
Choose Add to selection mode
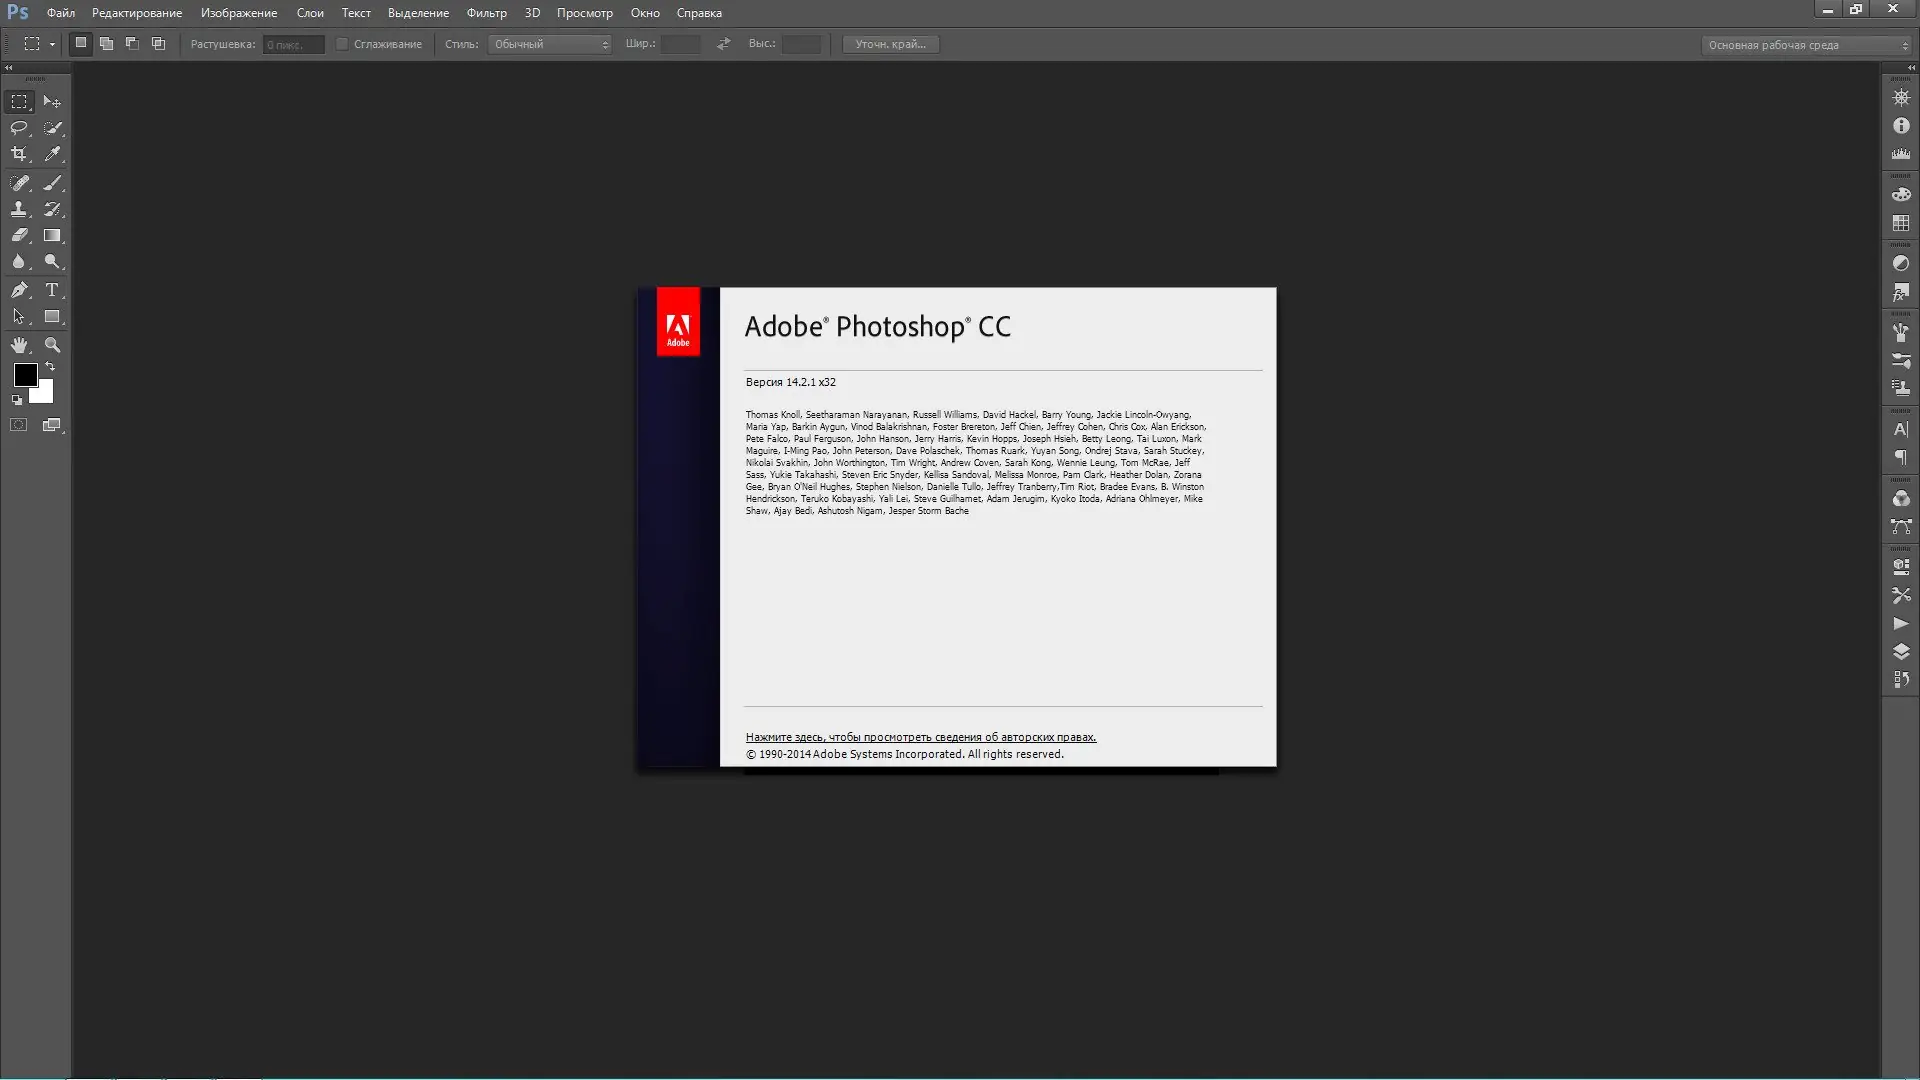coord(106,44)
